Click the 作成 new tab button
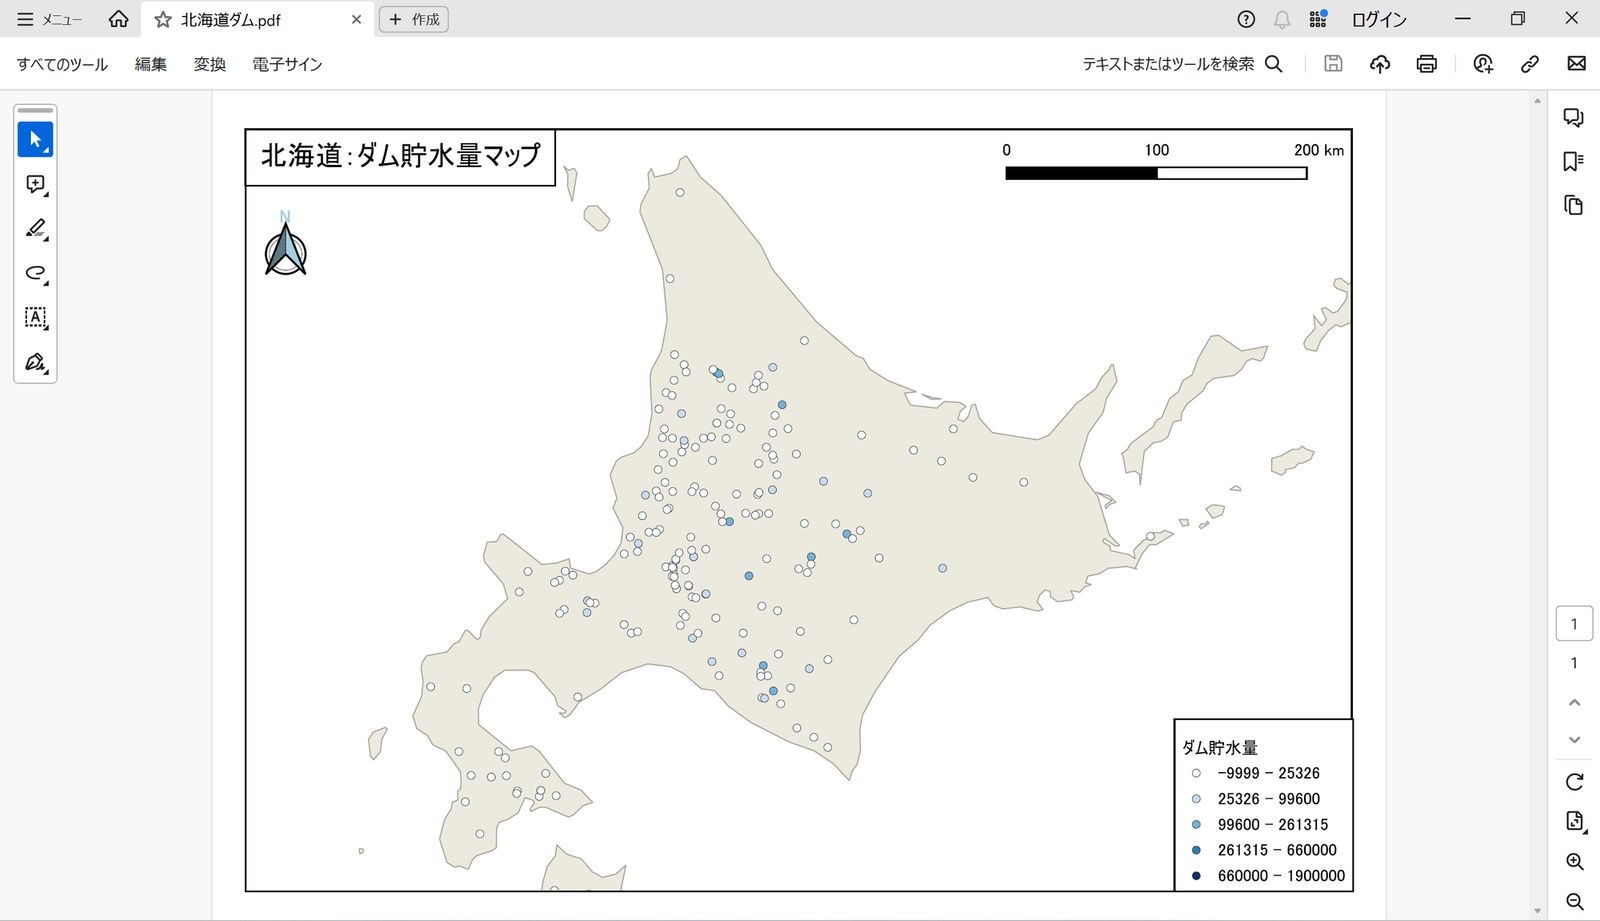This screenshot has height=921, width=1600. (x=414, y=19)
